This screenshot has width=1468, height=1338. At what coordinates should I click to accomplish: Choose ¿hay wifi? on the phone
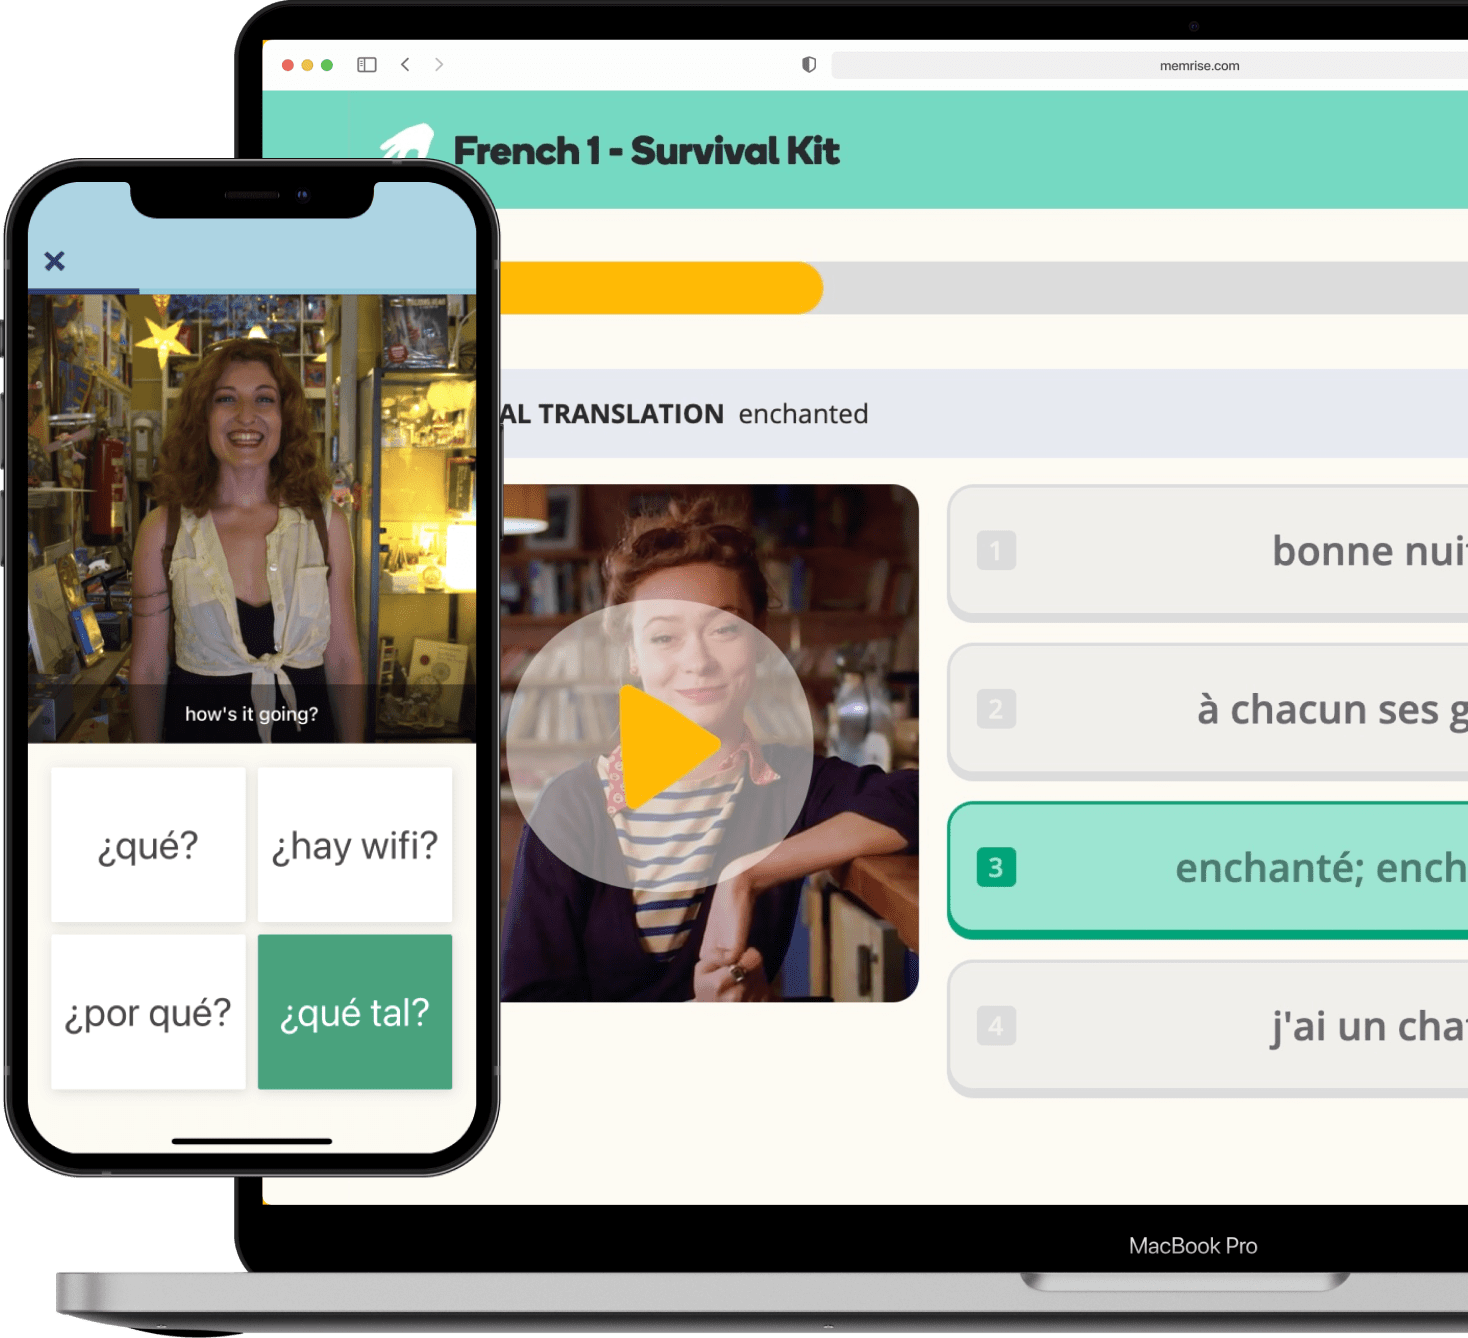click(355, 845)
